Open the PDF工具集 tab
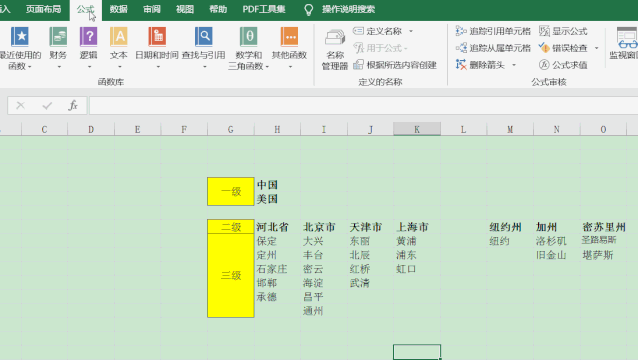The height and width of the screenshot is (360, 638). [264, 9]
